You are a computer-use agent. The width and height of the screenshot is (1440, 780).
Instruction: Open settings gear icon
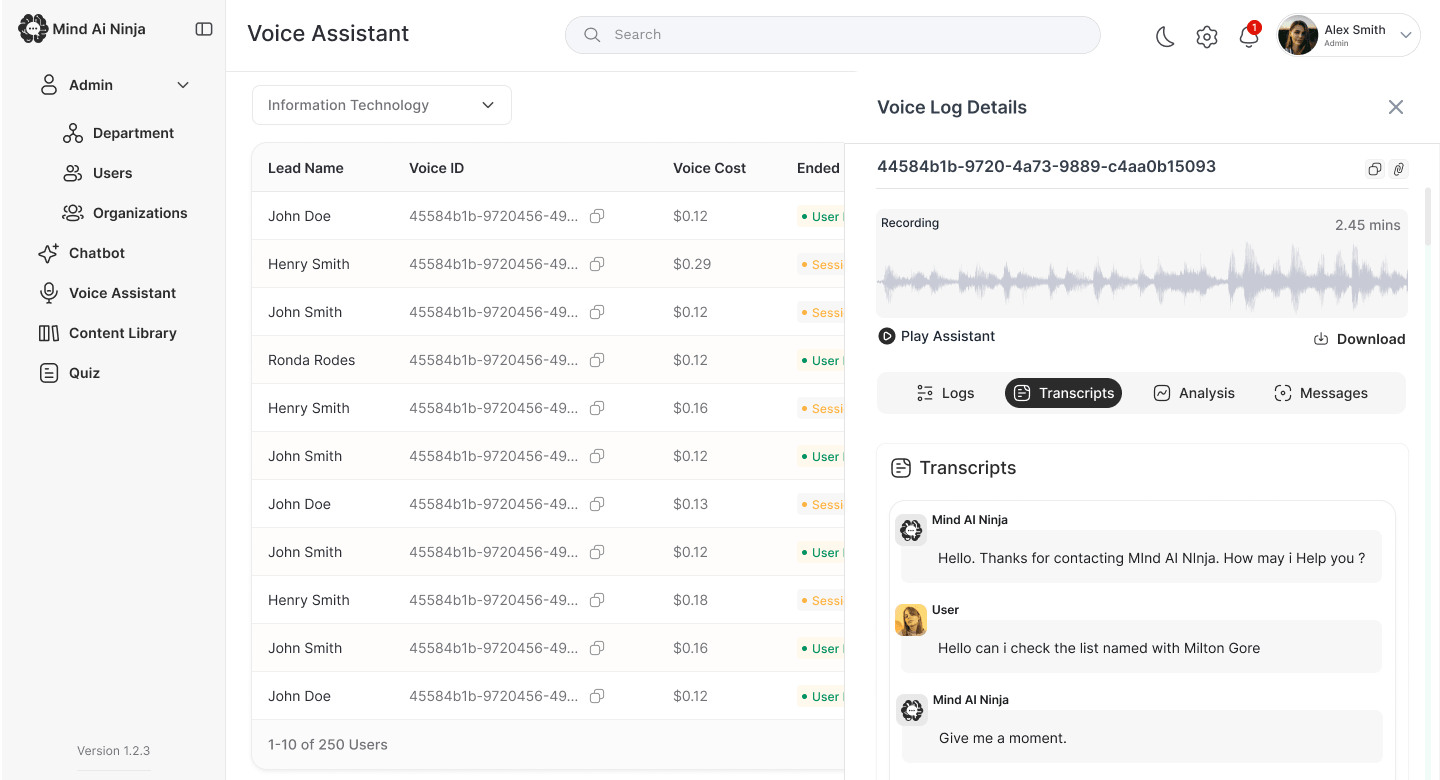1207,37
